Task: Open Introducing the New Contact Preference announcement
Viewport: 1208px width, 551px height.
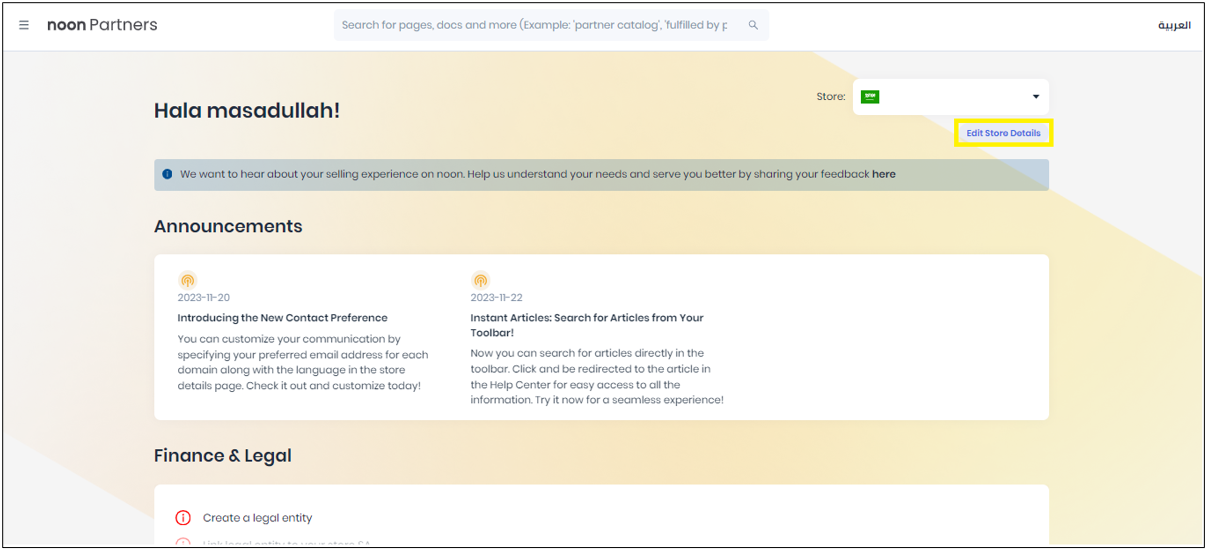Action: click(x=282, y=318)
